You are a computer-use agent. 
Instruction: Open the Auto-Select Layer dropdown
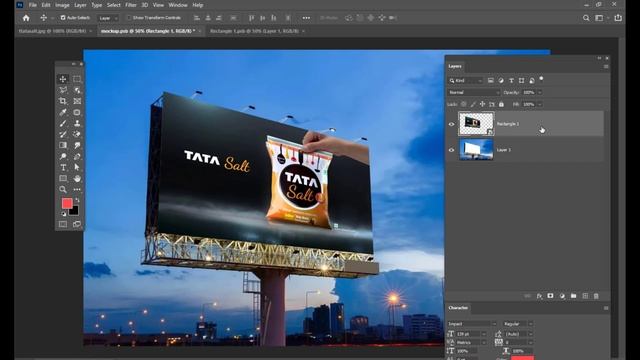coord(108,18)
